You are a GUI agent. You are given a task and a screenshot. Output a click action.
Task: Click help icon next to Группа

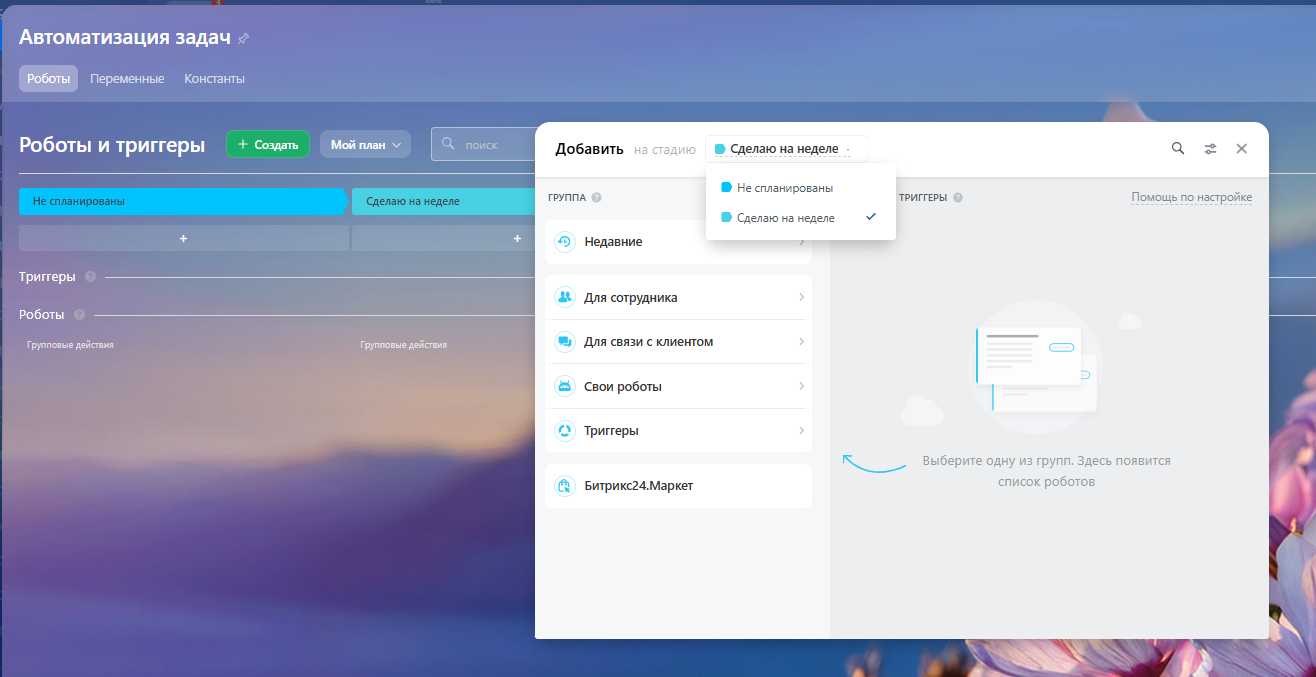tap(596, 198)
